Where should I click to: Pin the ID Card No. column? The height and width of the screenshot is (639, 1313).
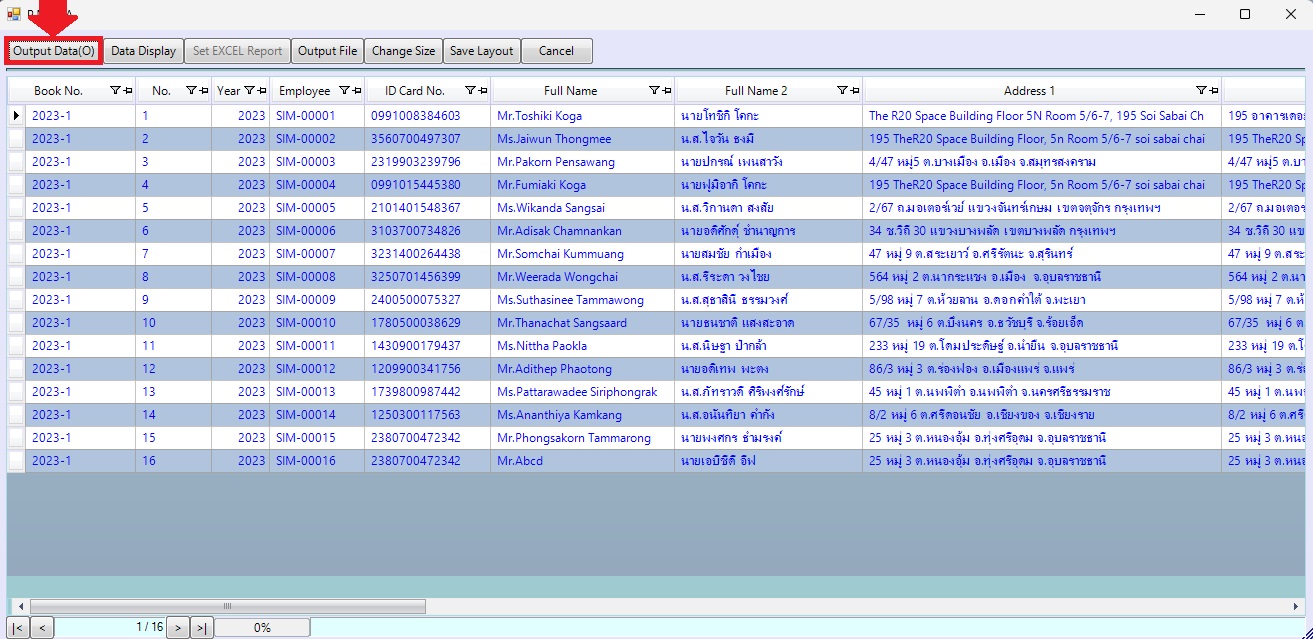tap(482, 91)
